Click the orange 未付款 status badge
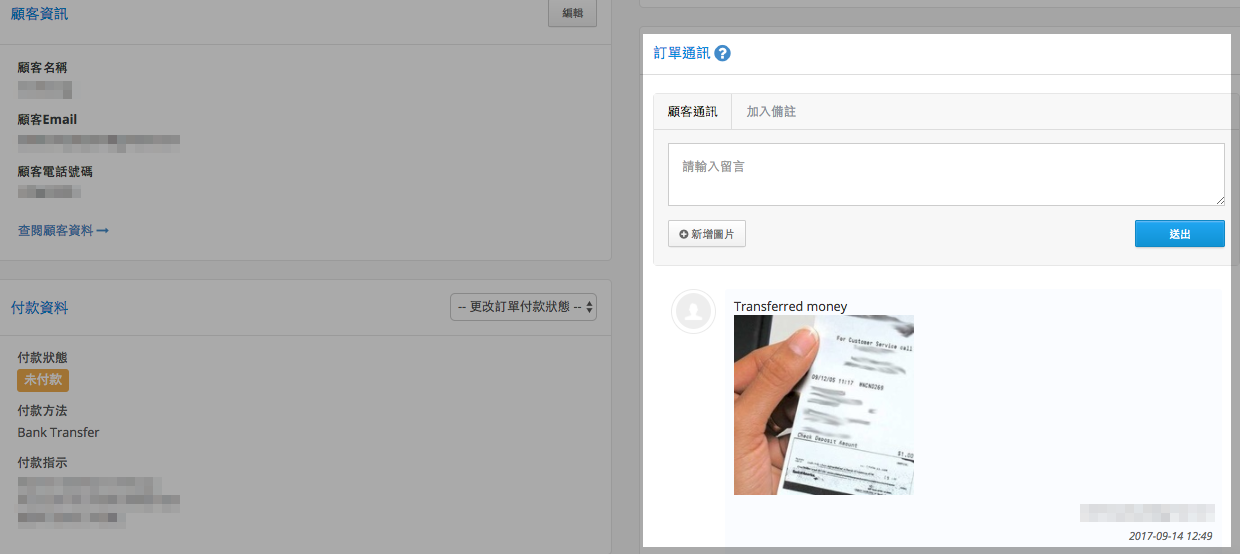This screenshot has width=1240, height=554. (43, 380)
